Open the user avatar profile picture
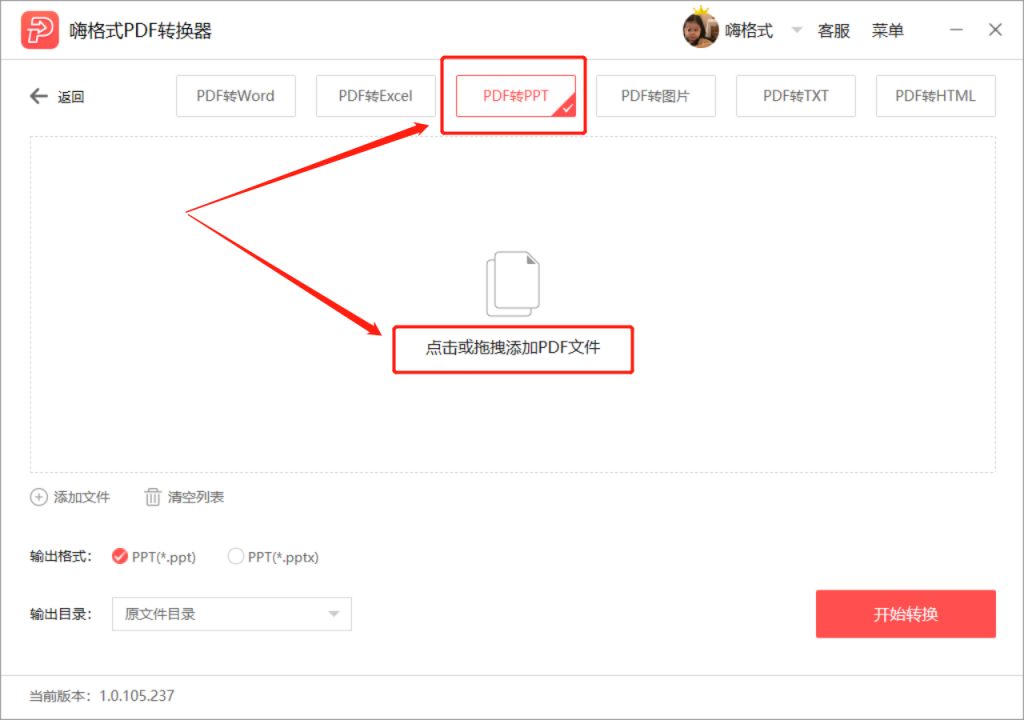The height and width of the screenshot is (720, 1024). (700, 30)
